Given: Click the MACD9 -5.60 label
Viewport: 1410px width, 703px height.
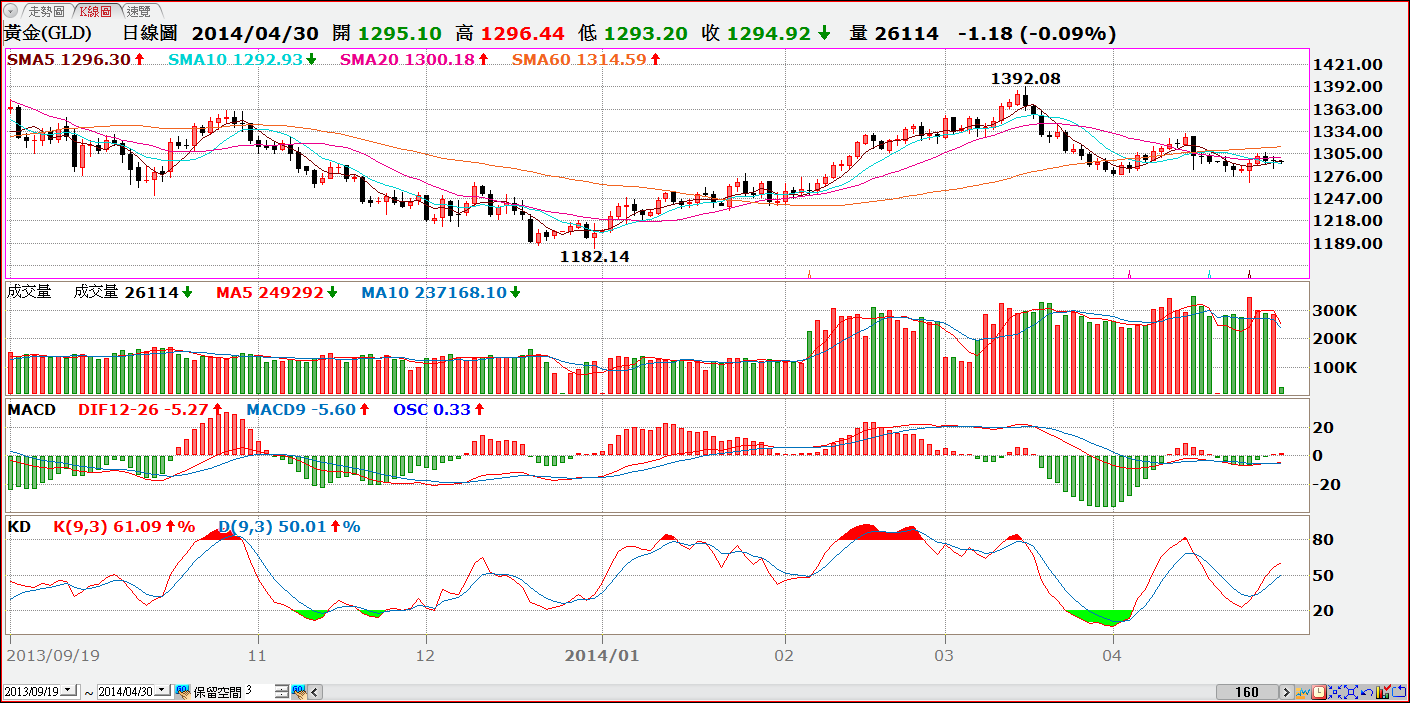Looking at the screenshot, I should (301, 410).
